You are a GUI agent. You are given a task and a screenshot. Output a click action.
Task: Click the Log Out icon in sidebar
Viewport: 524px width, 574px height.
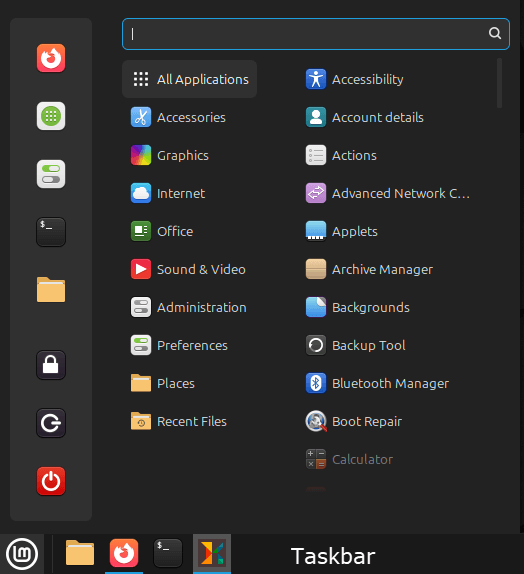pyautogui.click(x=51, y=423)
